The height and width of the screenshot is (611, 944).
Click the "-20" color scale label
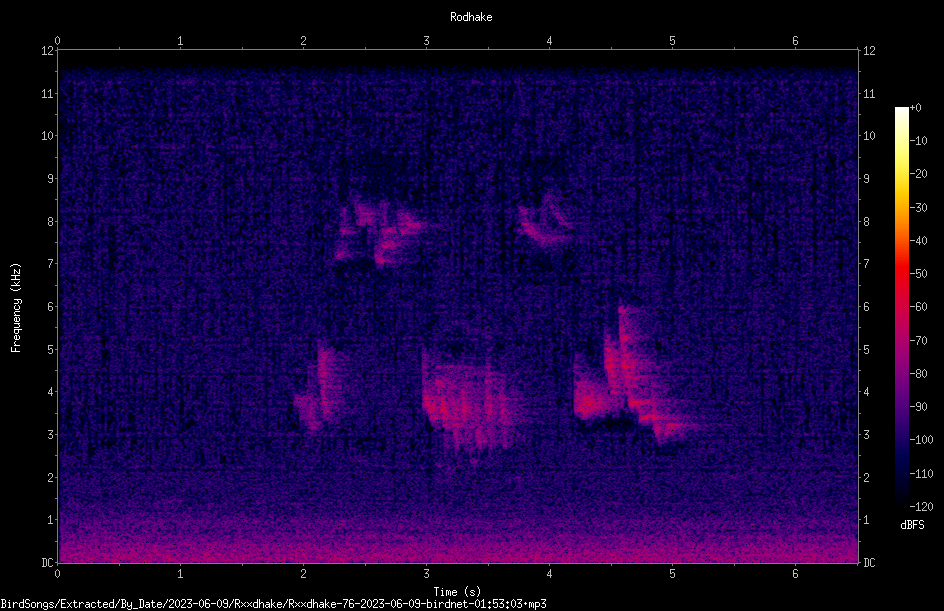click(918, 174)
